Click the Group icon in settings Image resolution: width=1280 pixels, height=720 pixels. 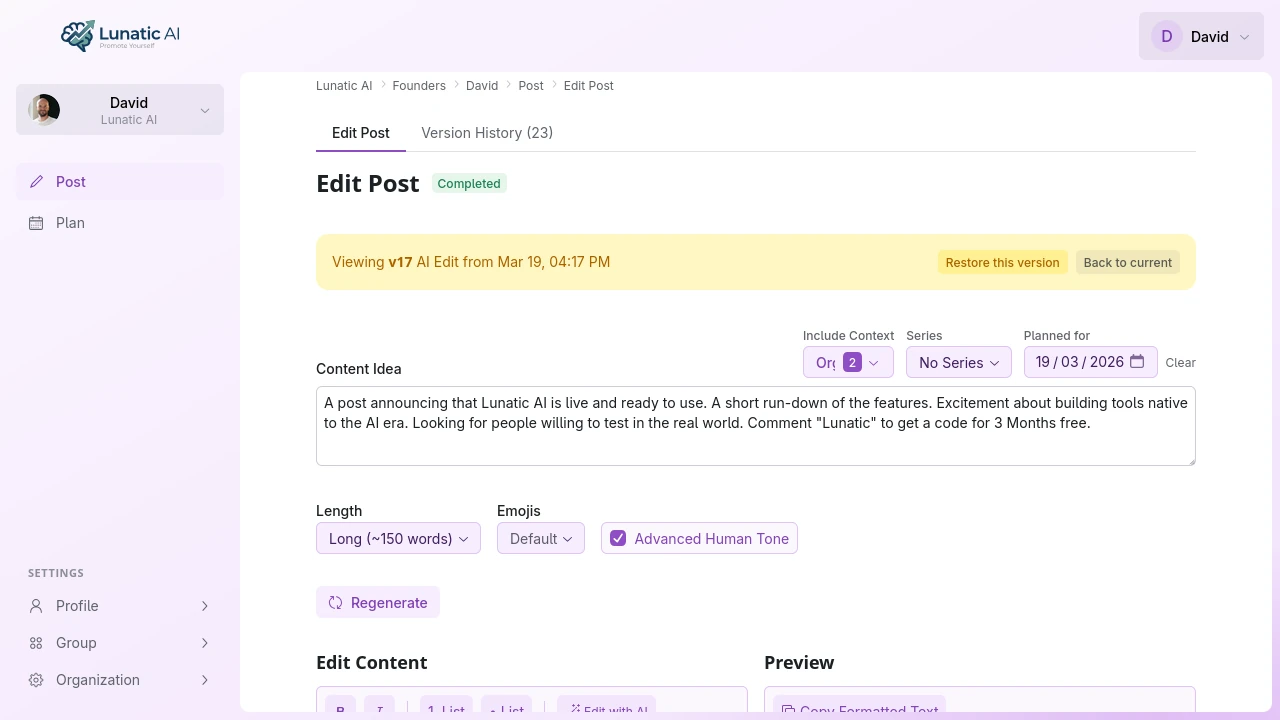click(36, 642)
